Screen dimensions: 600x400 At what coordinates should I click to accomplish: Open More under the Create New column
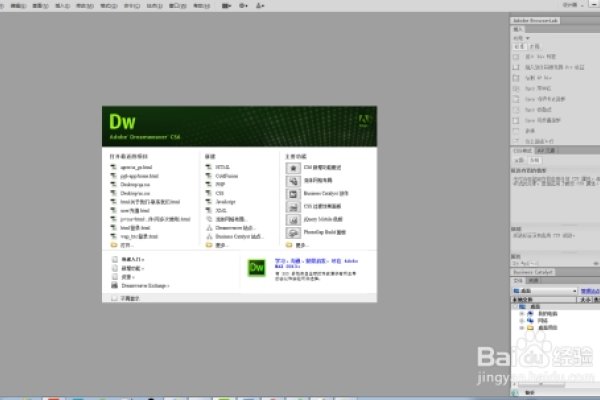click(221, 245)
